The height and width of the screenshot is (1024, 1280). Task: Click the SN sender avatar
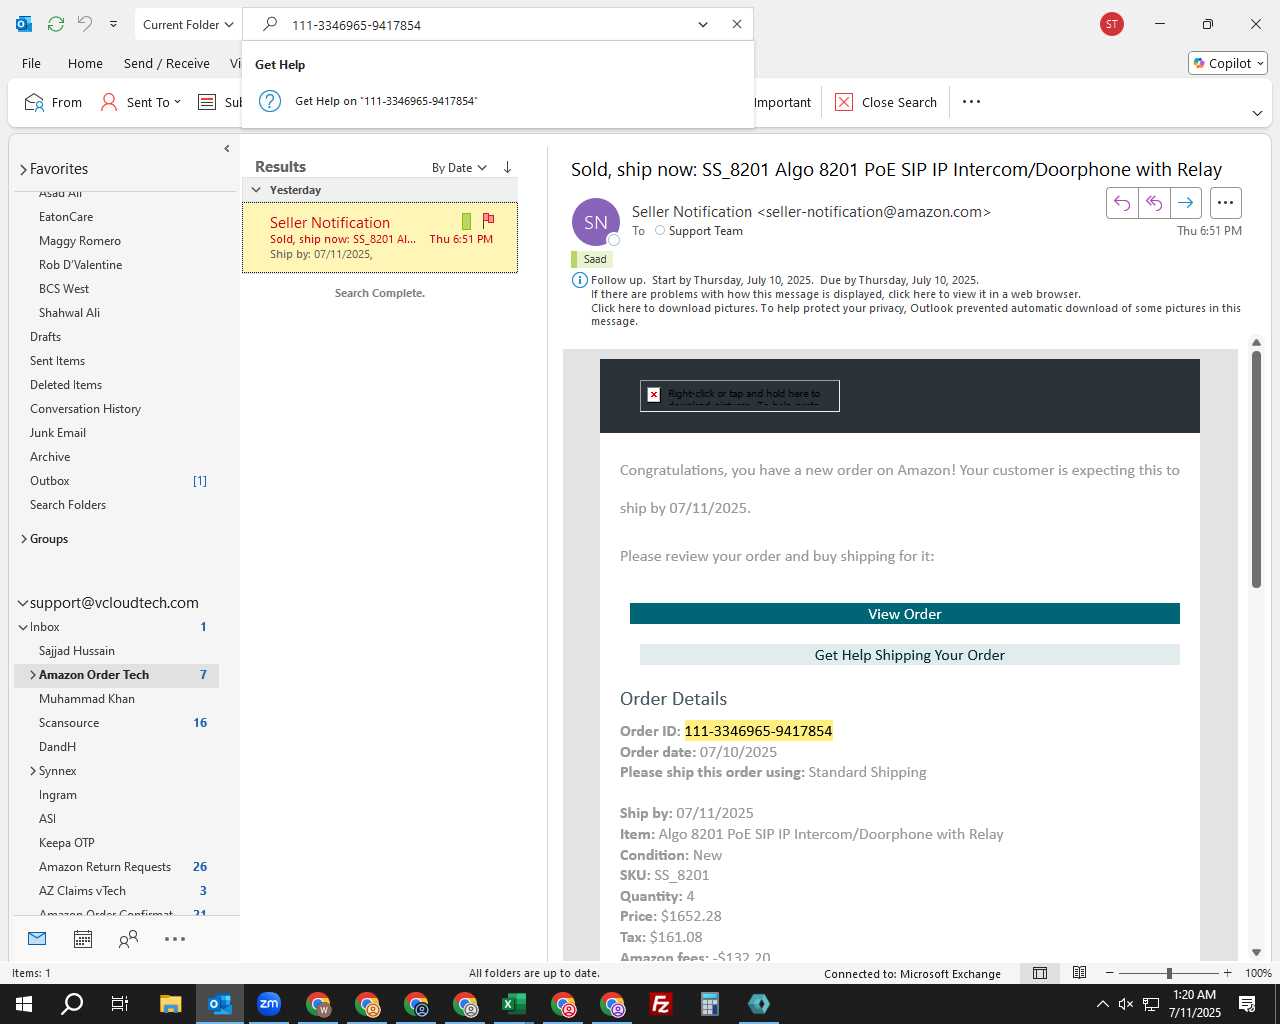596,222
